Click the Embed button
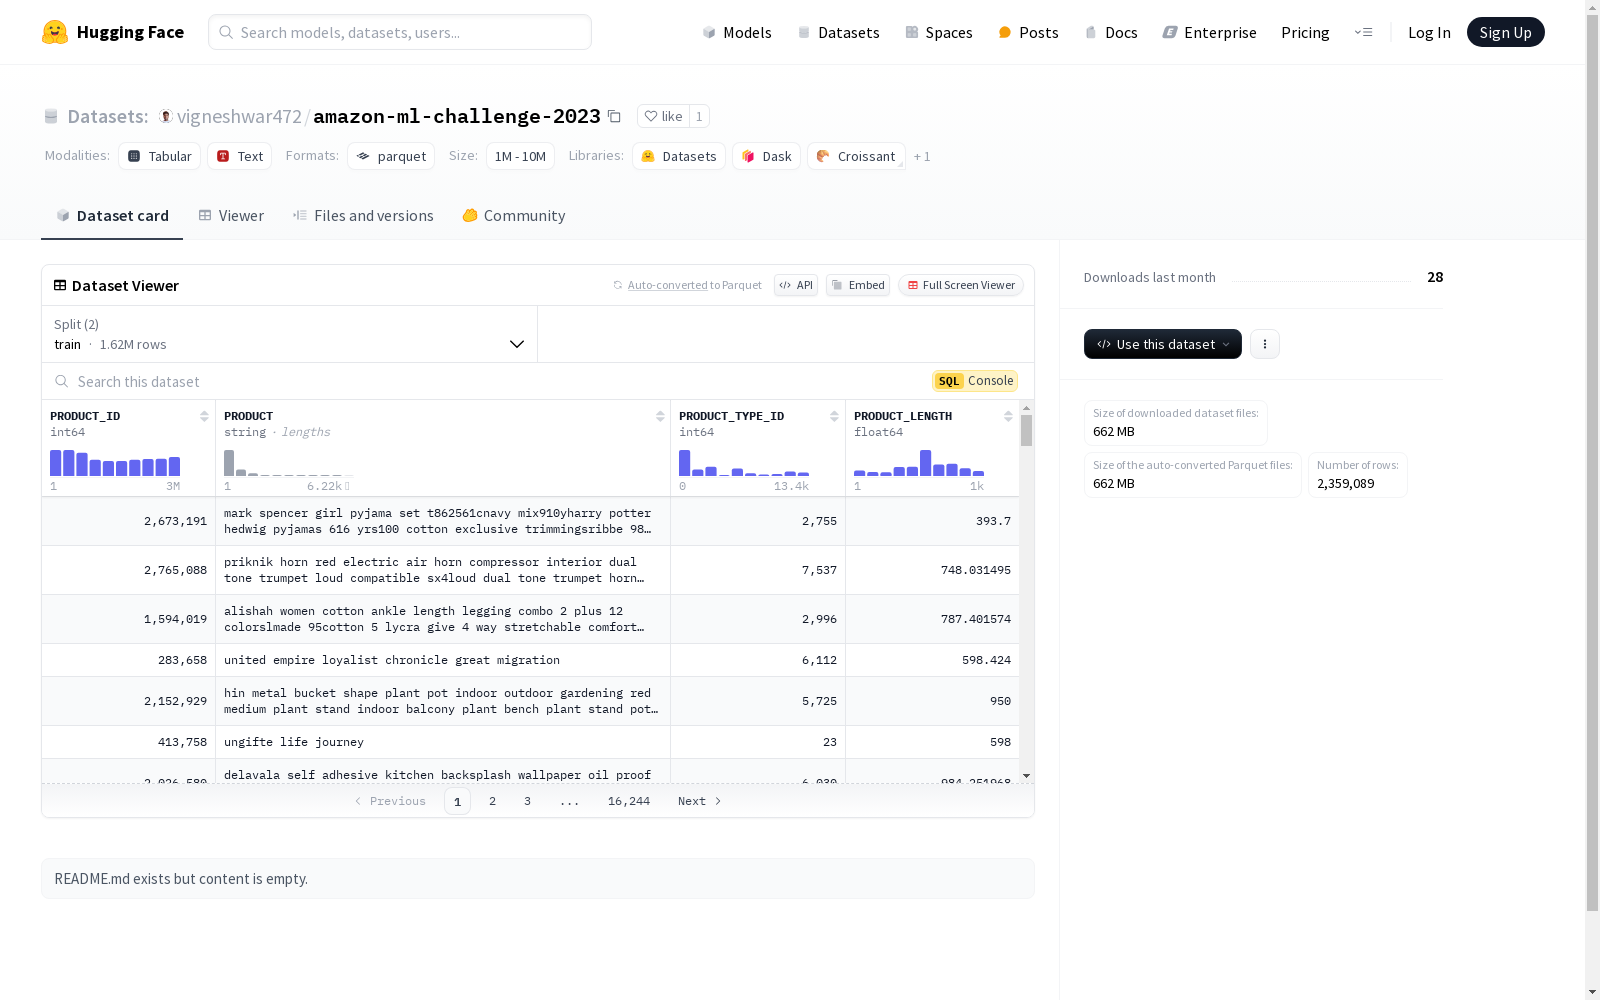Image resolution: width=1600 pixels, height=1000 pixels. 858,285
